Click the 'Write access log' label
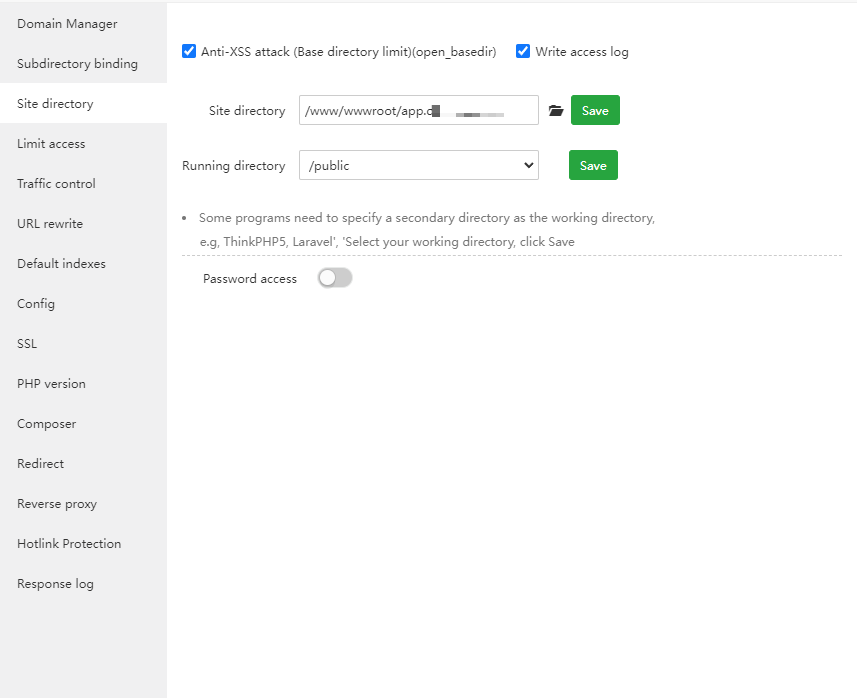 (582, 52)
